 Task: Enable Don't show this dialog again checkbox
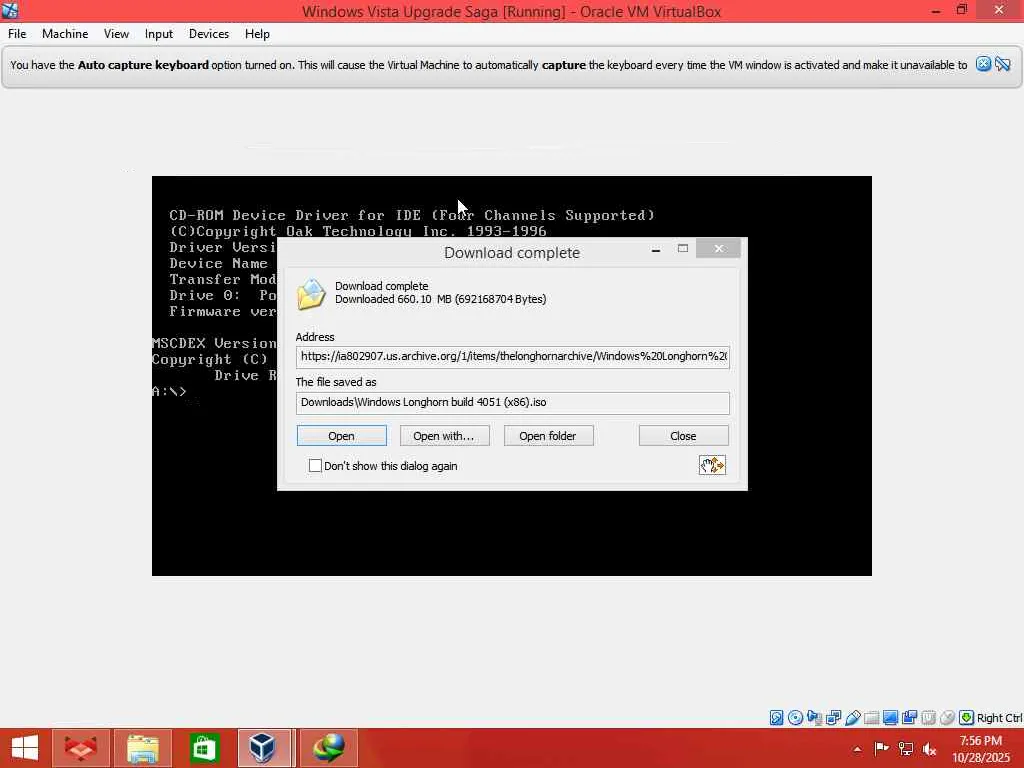[315, 466]
